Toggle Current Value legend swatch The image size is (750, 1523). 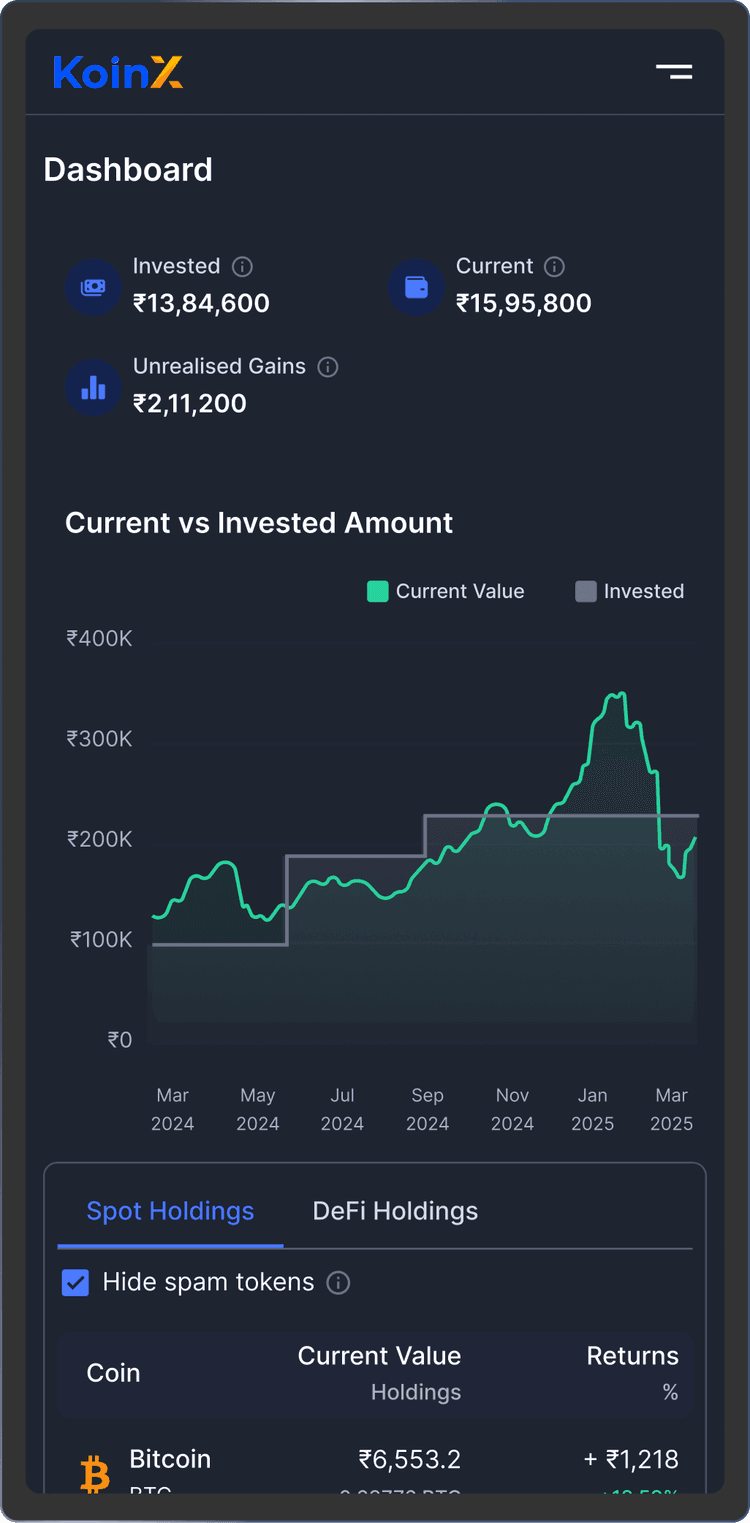(378, 591)
